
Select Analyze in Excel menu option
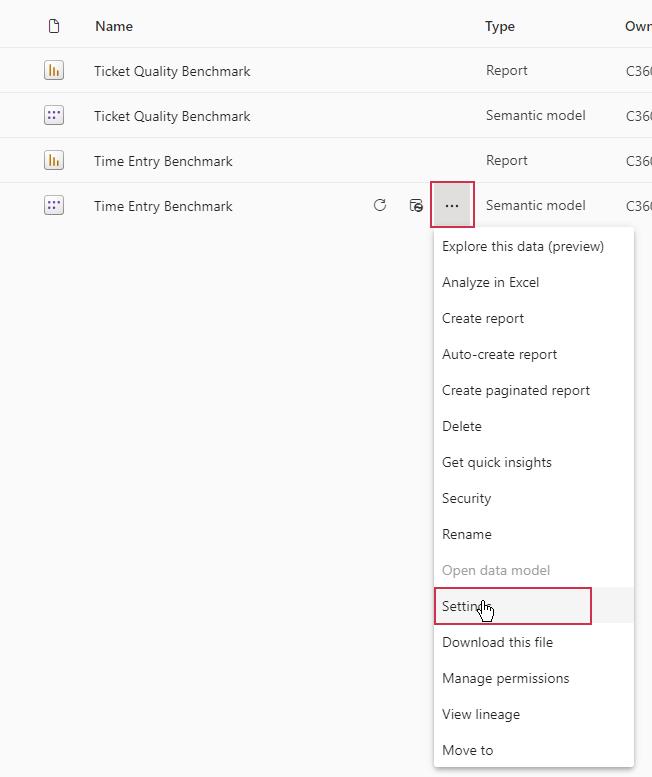pyautogui.click(x=490, y=283)
